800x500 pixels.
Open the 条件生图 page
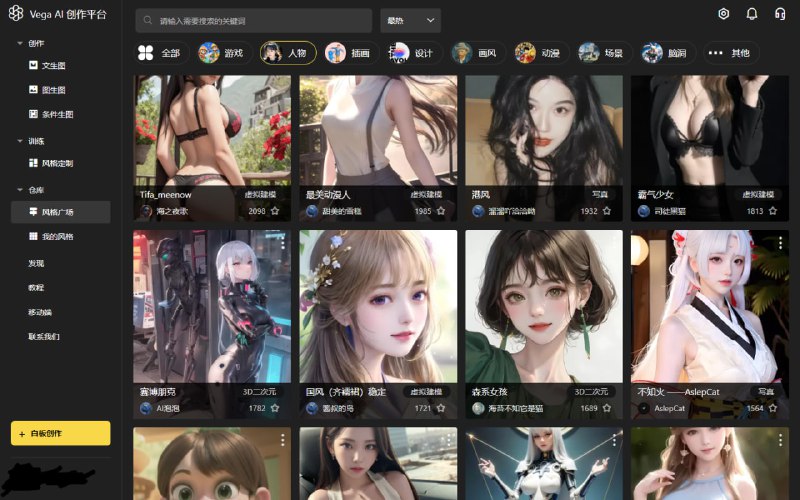pyautogui.click(x=51, y=114)
